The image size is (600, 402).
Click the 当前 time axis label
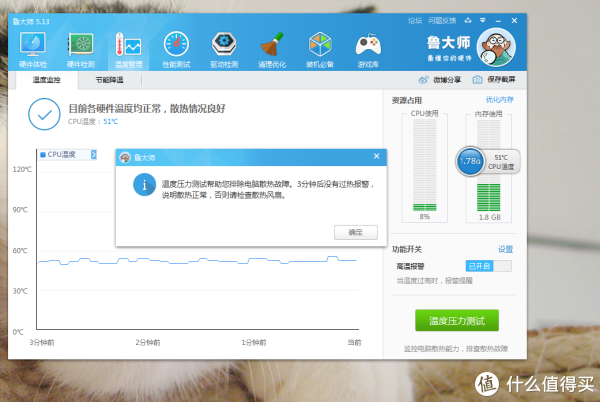tap(354, 342)
